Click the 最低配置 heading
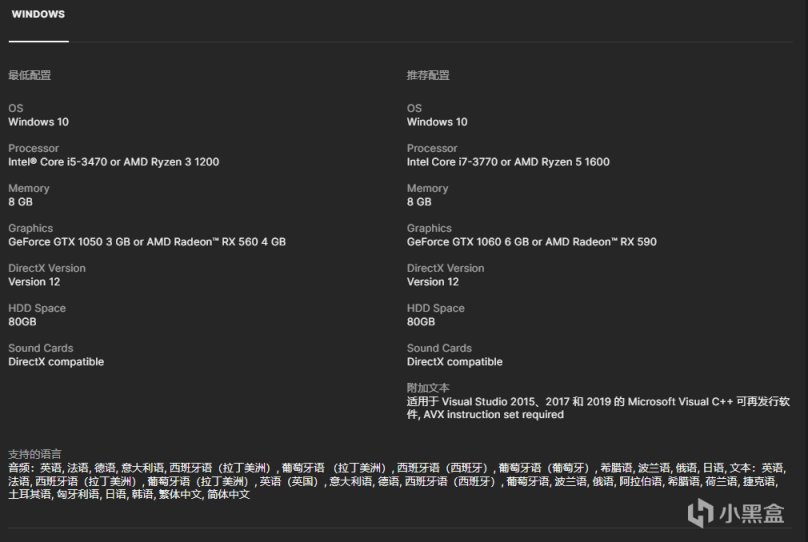This screenshot has height=542, width=808. pyautogui.click(x=29, y=75)
